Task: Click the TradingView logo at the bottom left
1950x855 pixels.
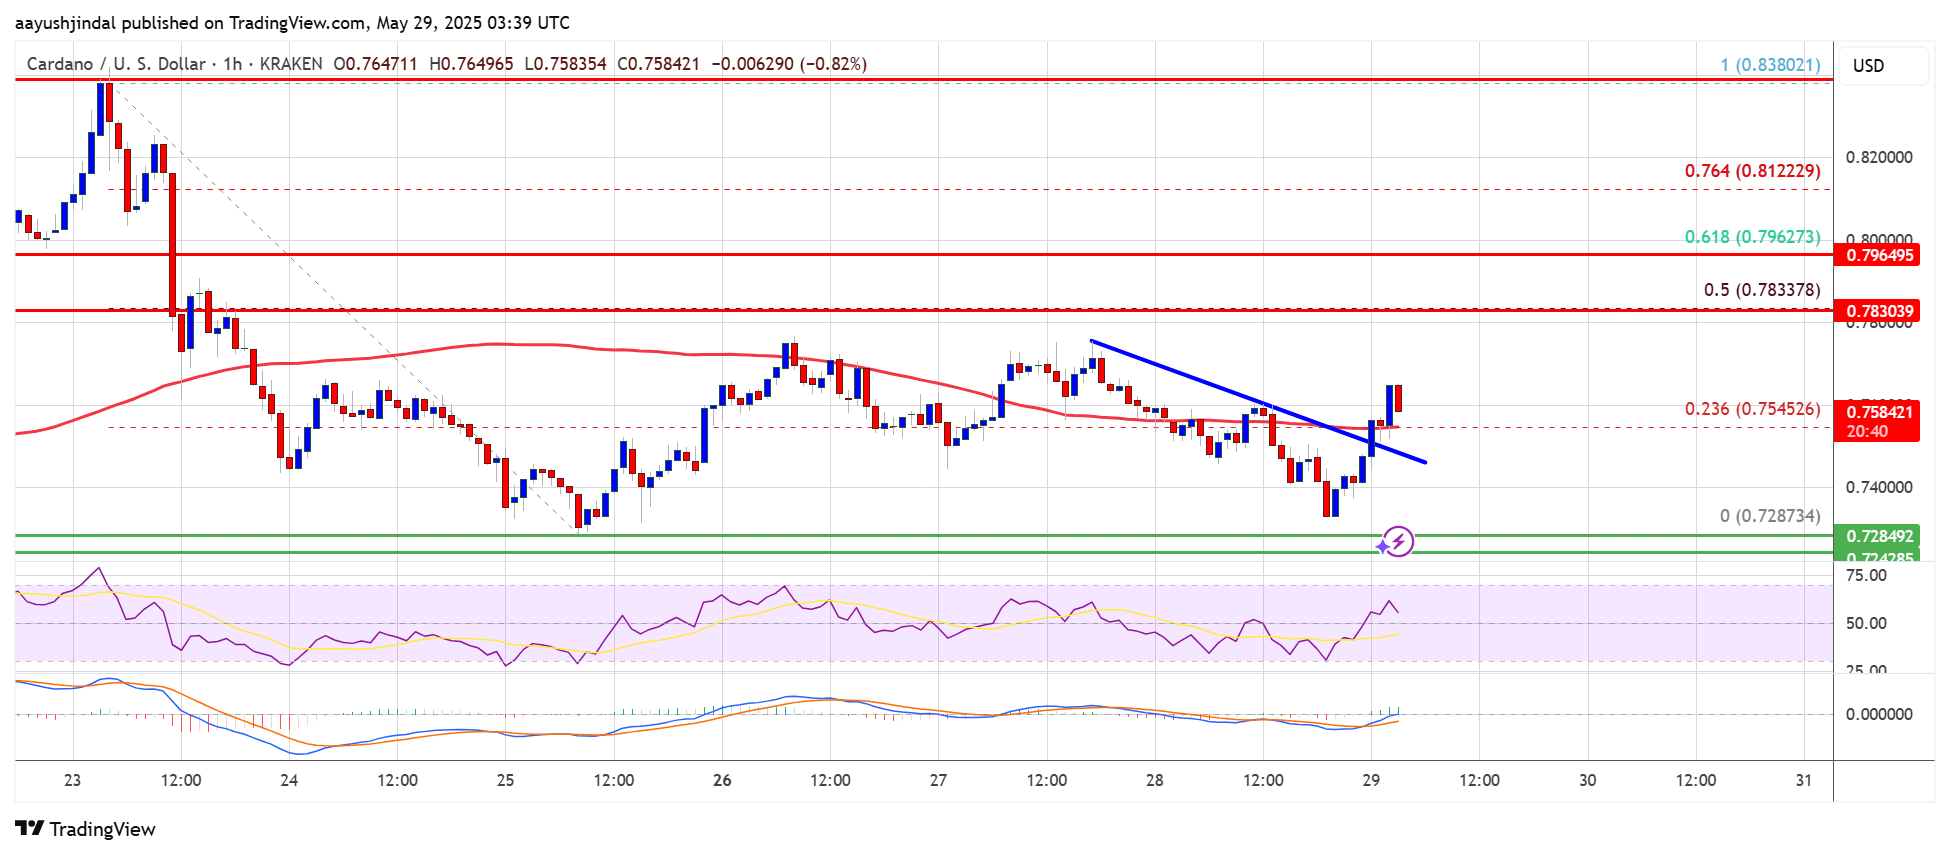Action: pos(85,829)
